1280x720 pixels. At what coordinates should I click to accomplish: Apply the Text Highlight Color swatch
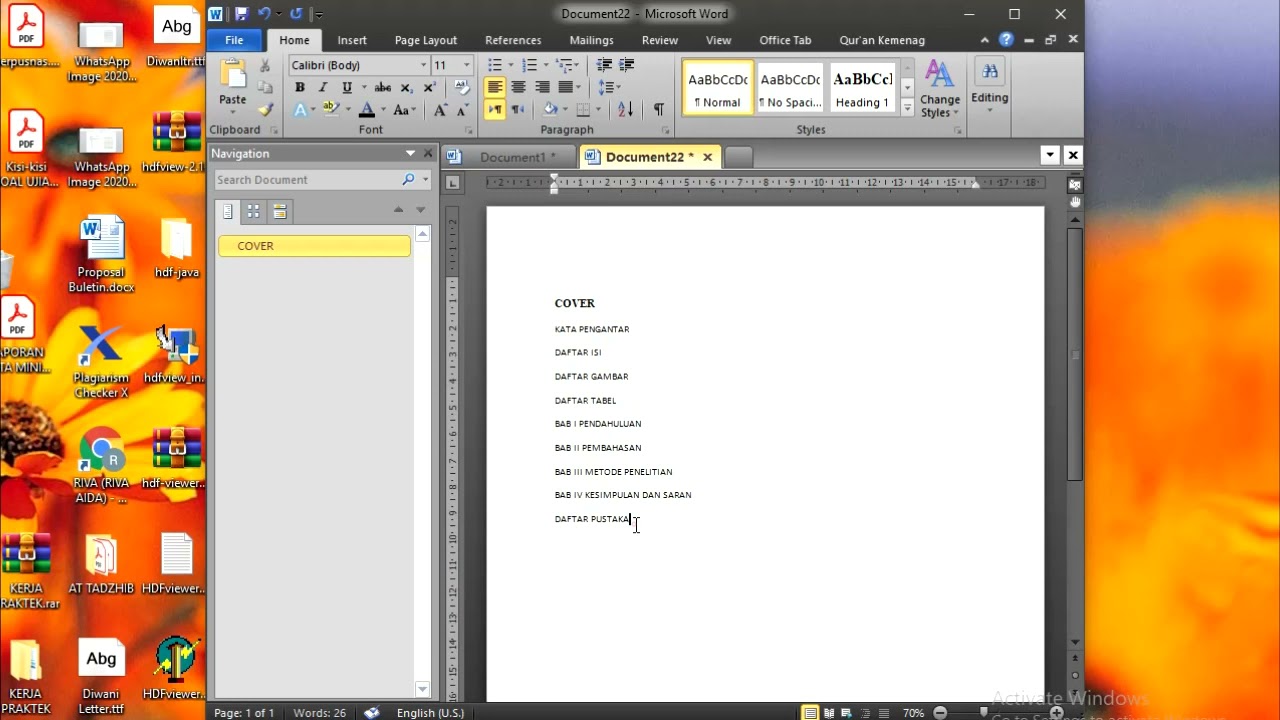[x=331, y=110]
